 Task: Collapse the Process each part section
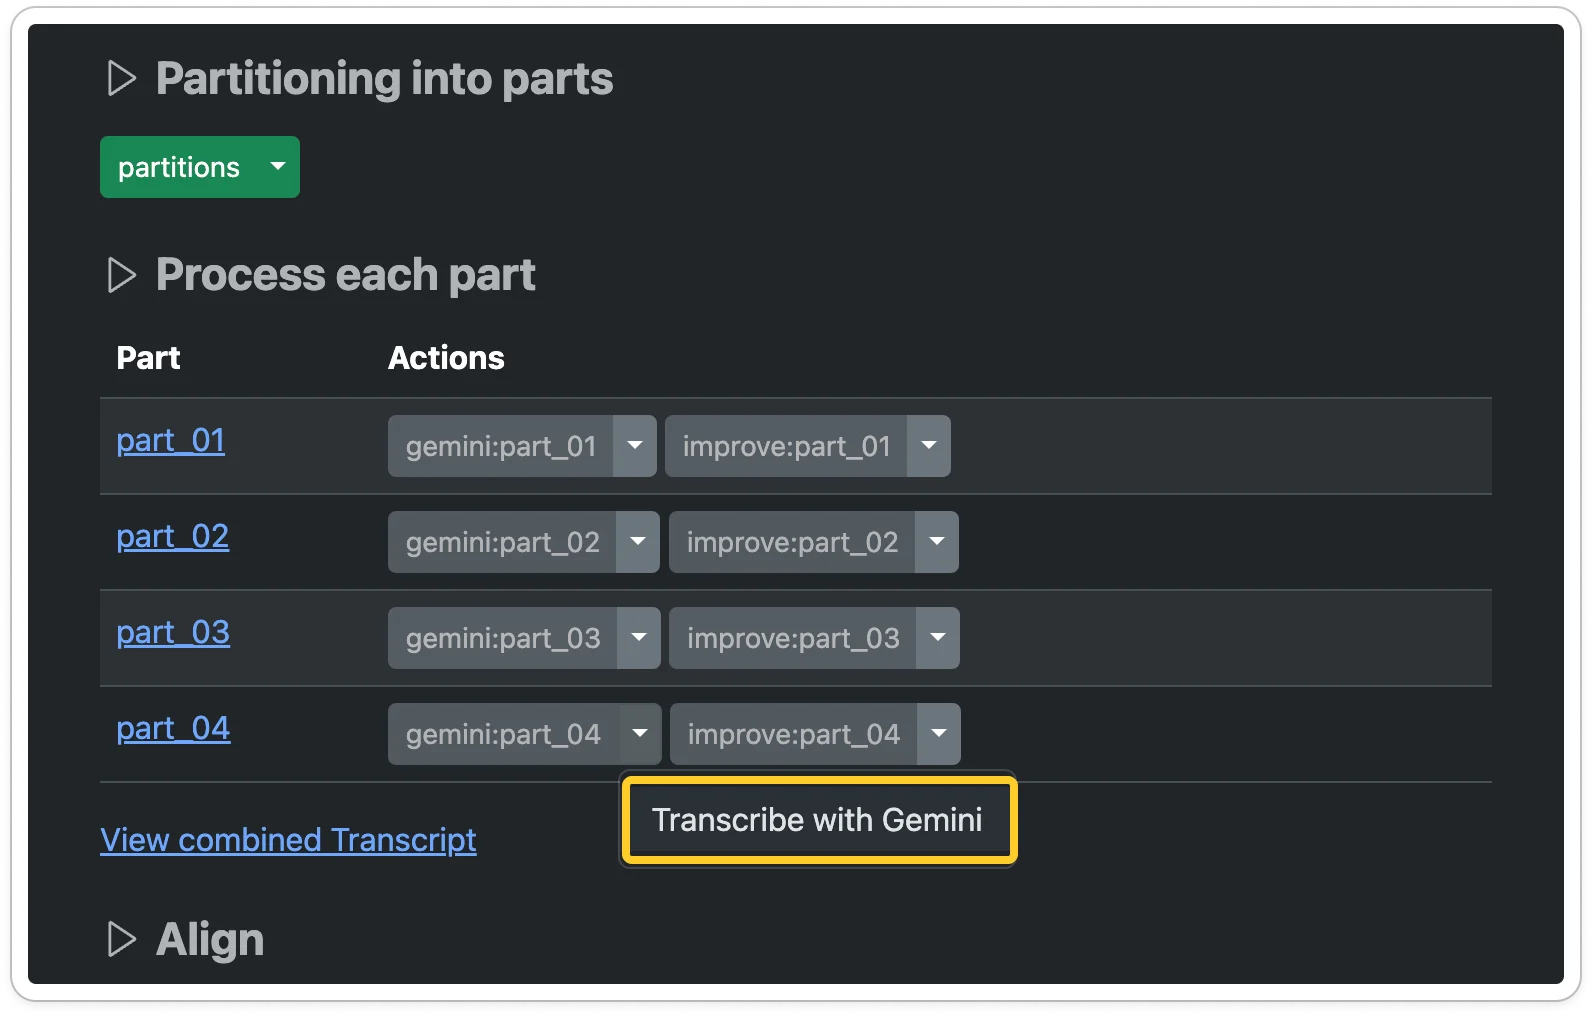click(x=121, y=275)
